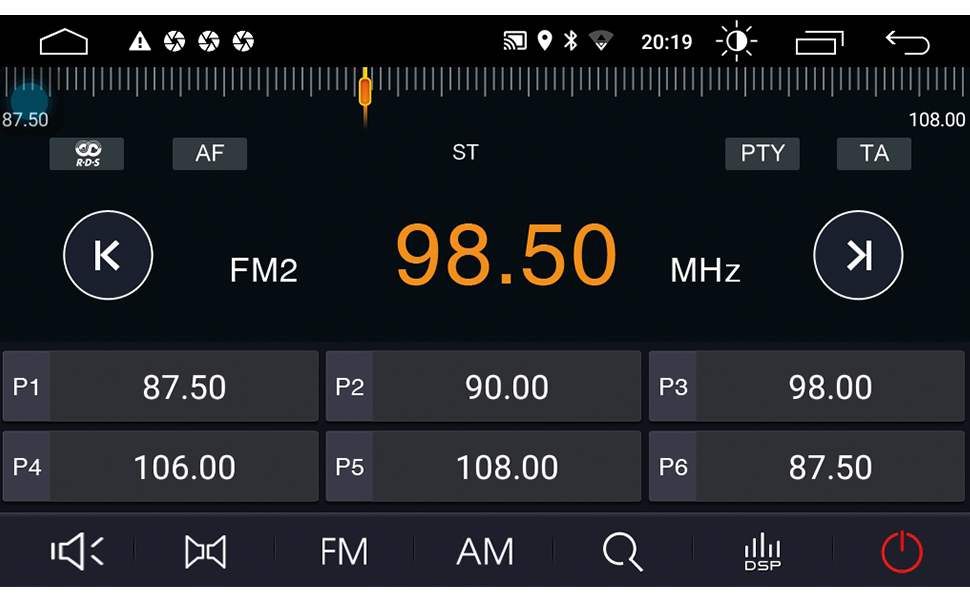Toggle the local/distance reception icon
Screen dimensions: 970x600
coord(205,552)
